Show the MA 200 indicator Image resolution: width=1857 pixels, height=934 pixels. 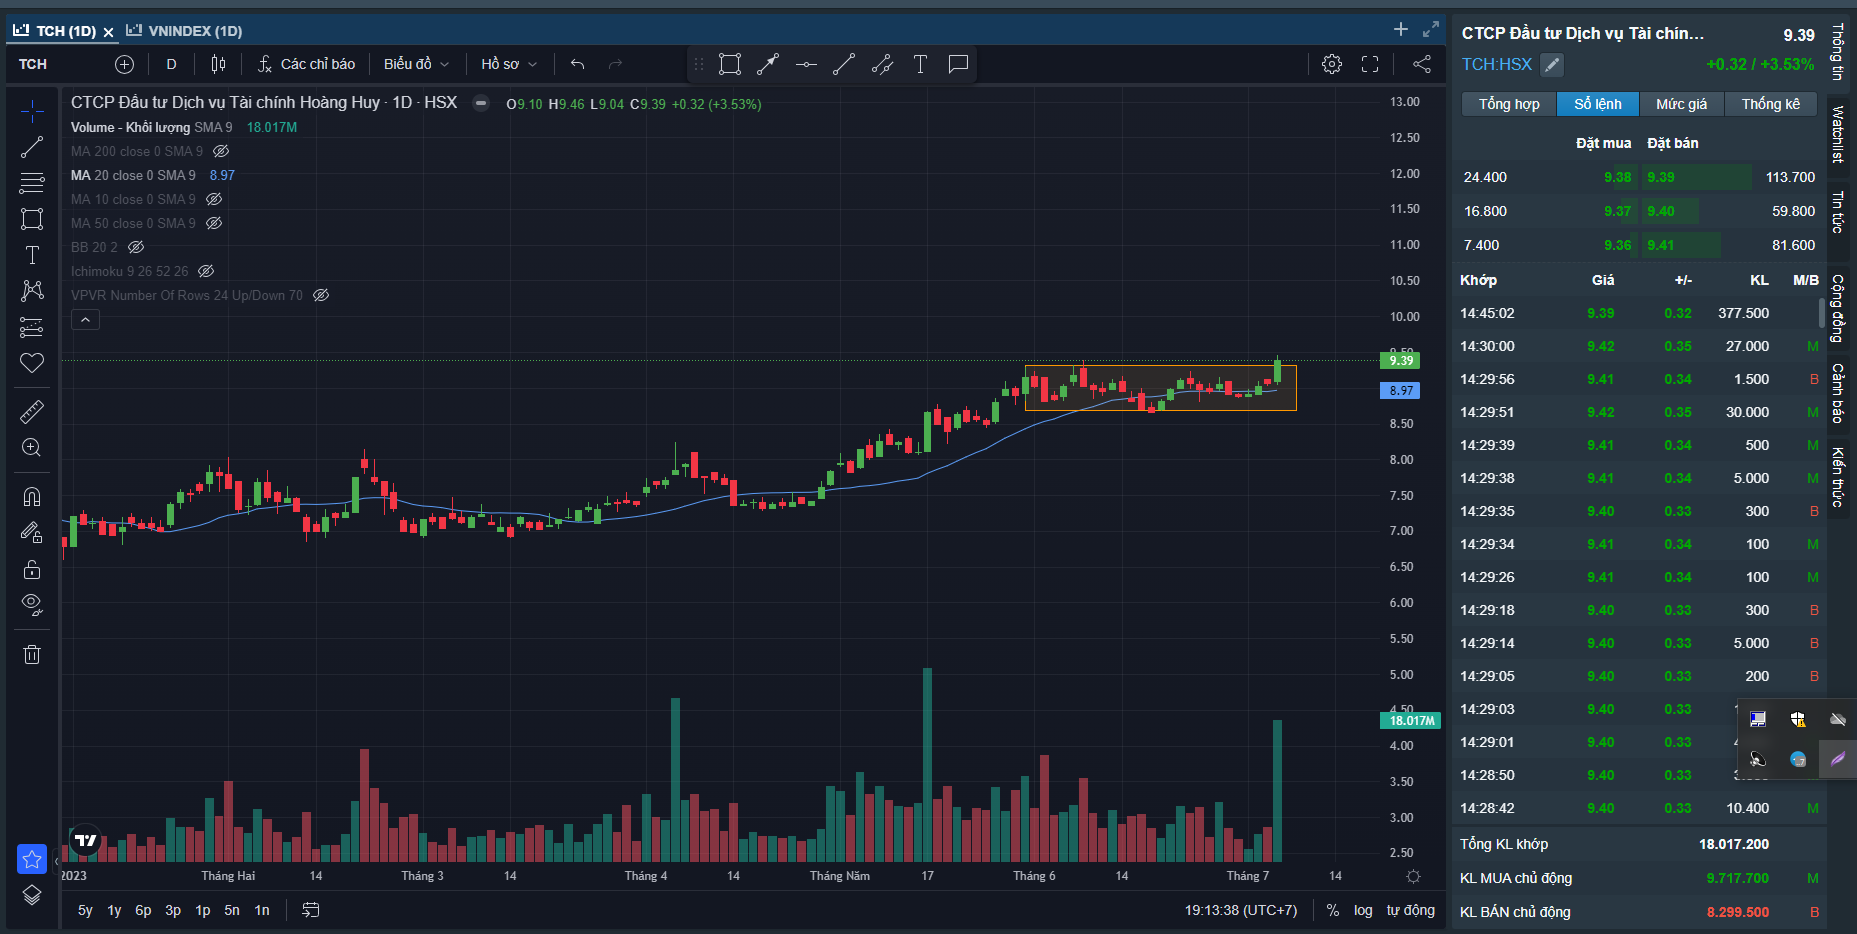click(221, 151)
